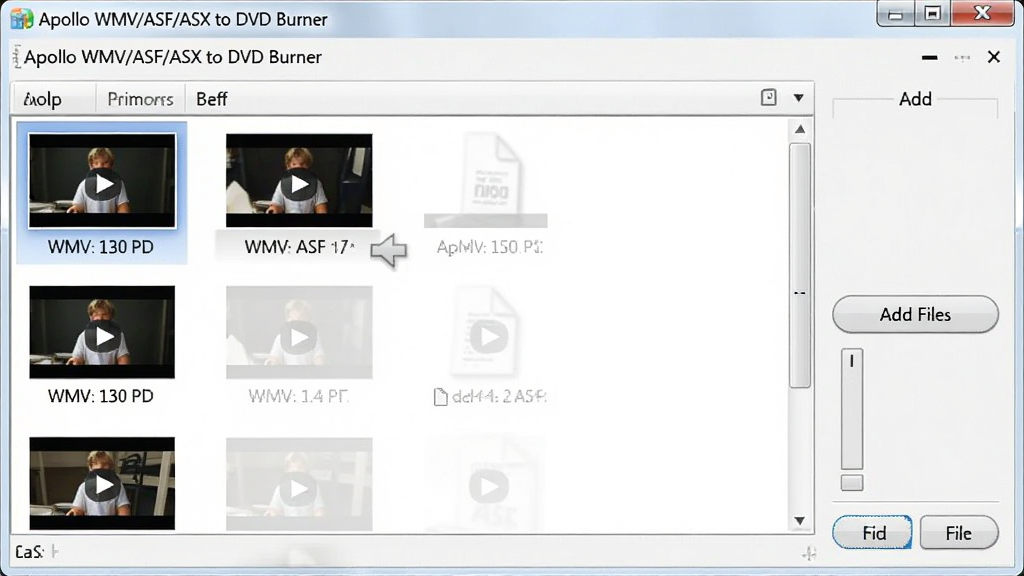Click the page view icon in tab bar
The height and width of the screenshot is (576, 1024).
click(x=769, y=97)
